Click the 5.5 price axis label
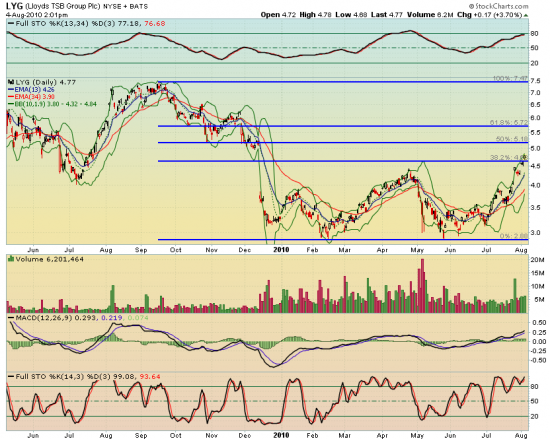The image size is (550, 439). pyautogui.click(x=535, y=133)
